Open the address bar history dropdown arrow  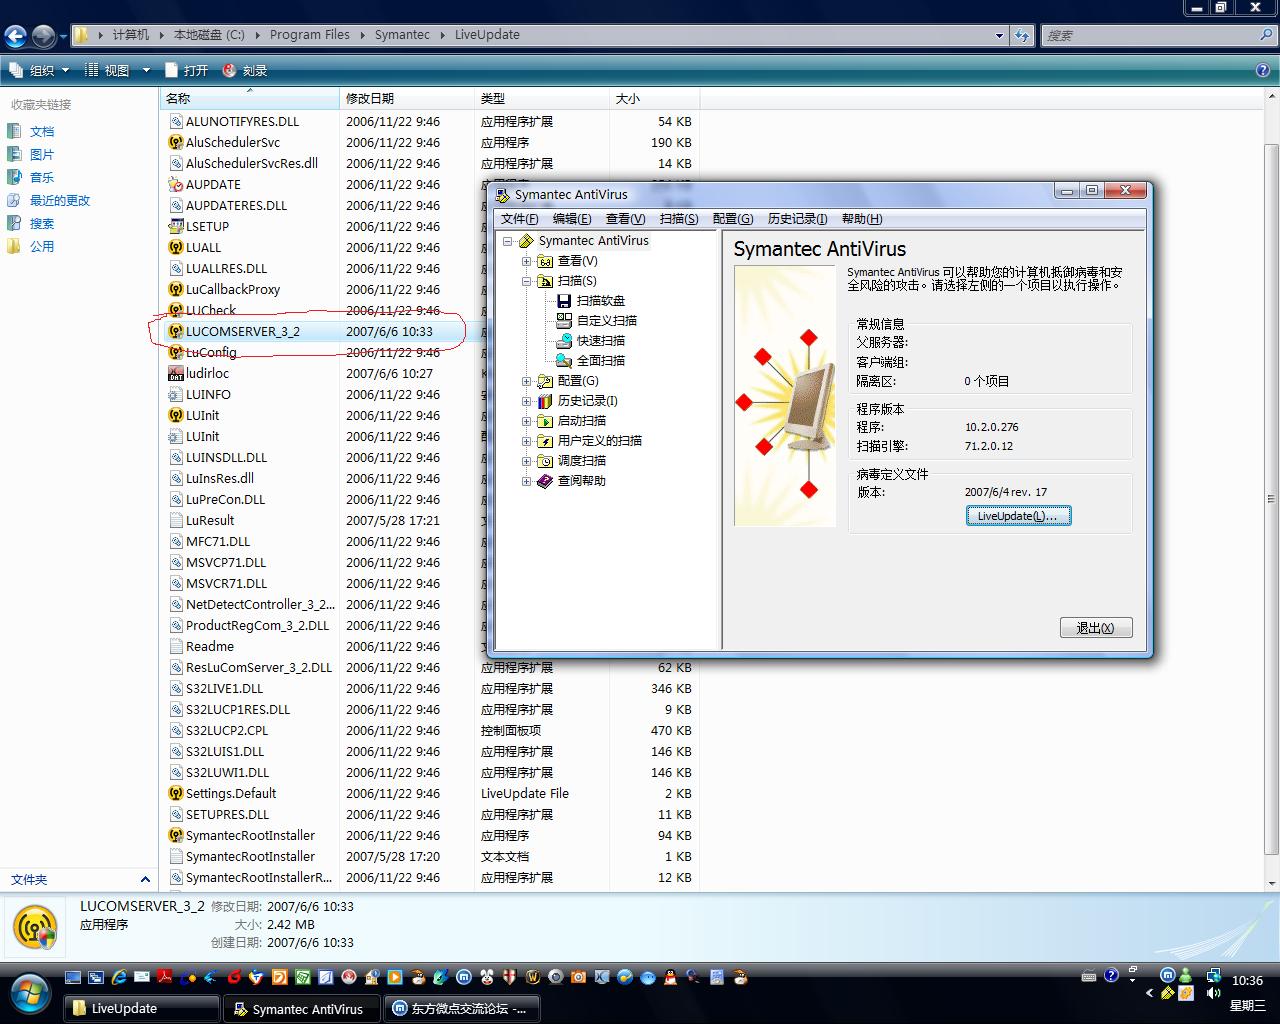tap(999, 35)
